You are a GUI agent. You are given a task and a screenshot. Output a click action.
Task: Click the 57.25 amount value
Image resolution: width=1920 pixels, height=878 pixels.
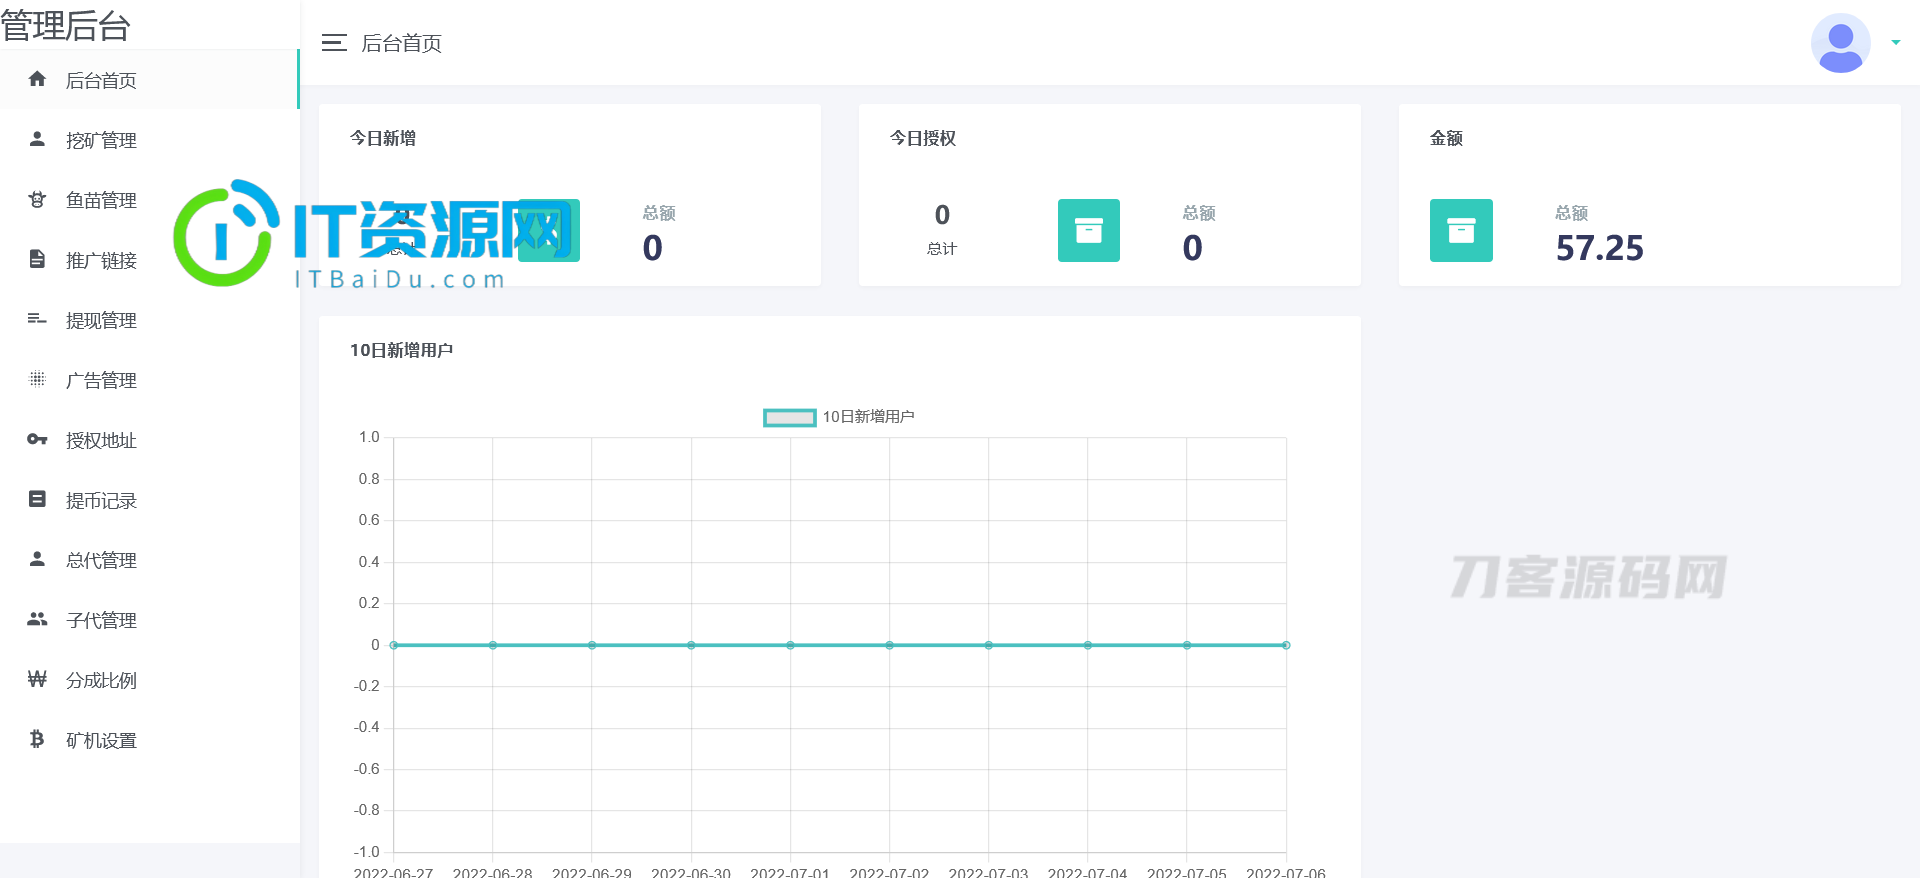tap(1599, 248)
